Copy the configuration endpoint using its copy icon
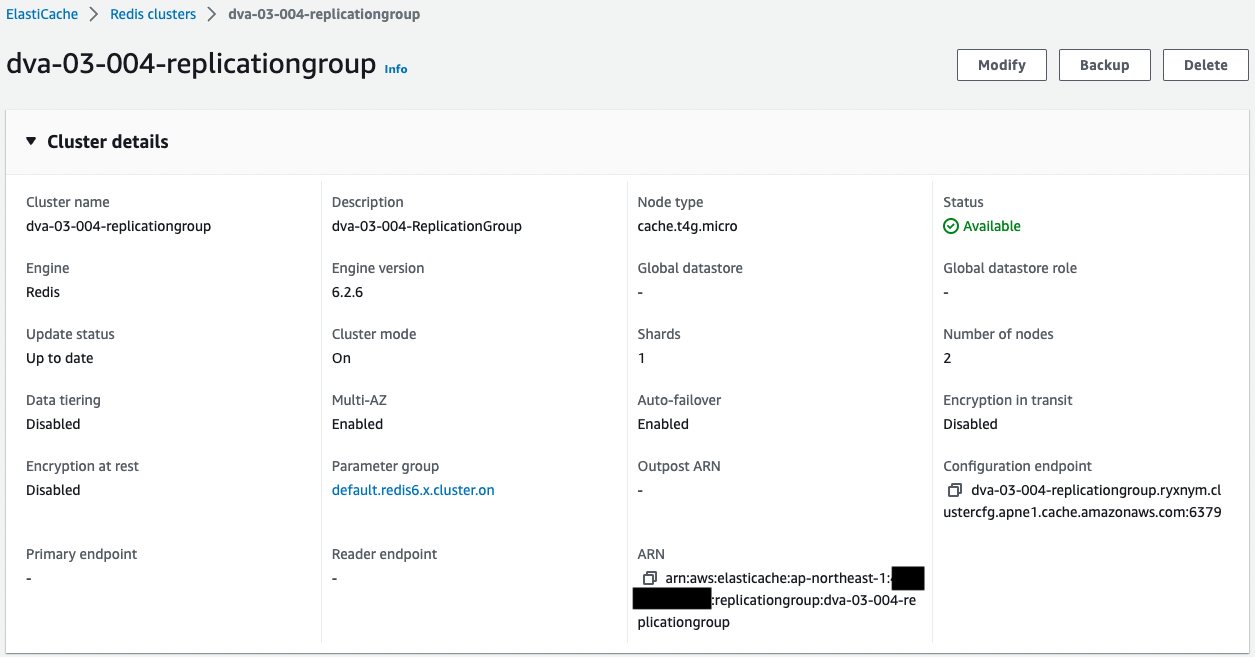 click(955, 490)
